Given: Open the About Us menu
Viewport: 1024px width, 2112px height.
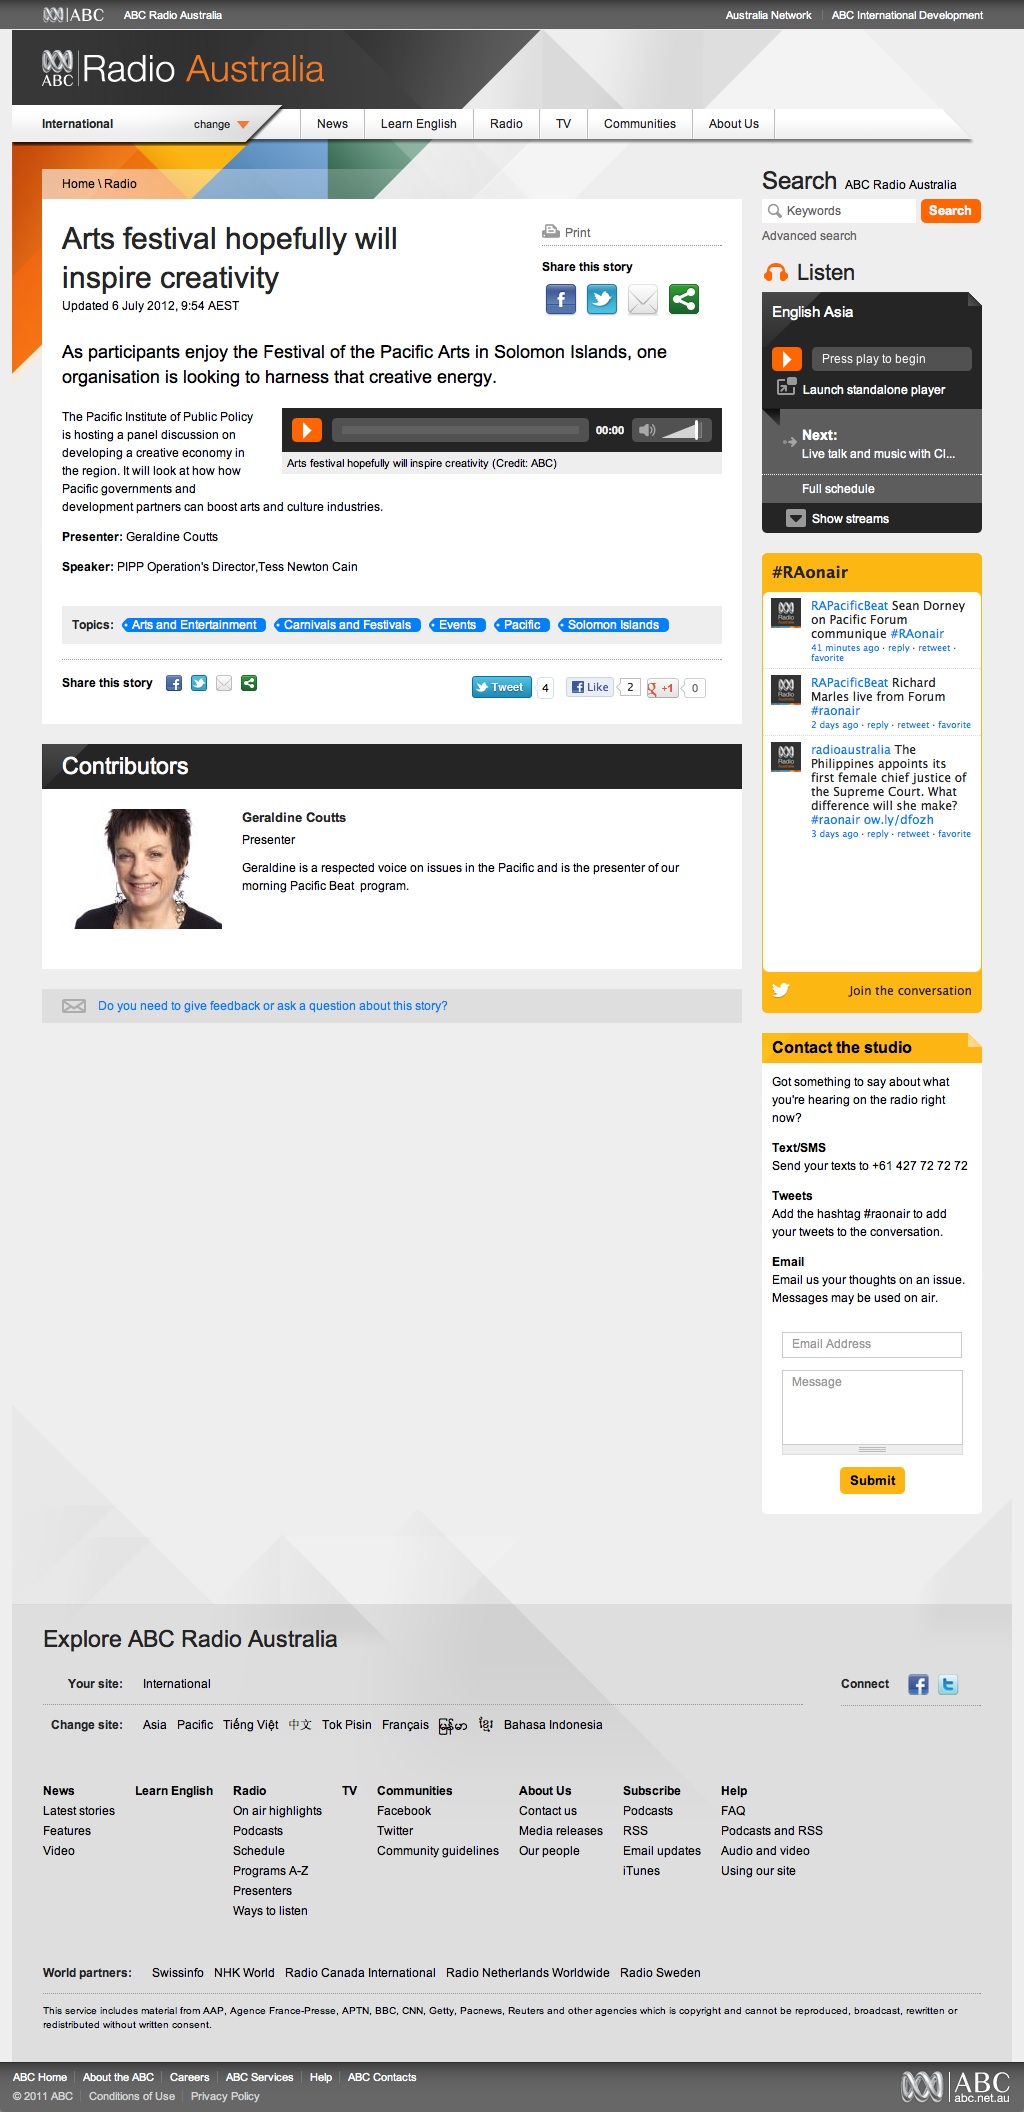Looking at the screenshot, I should (734, 124).
